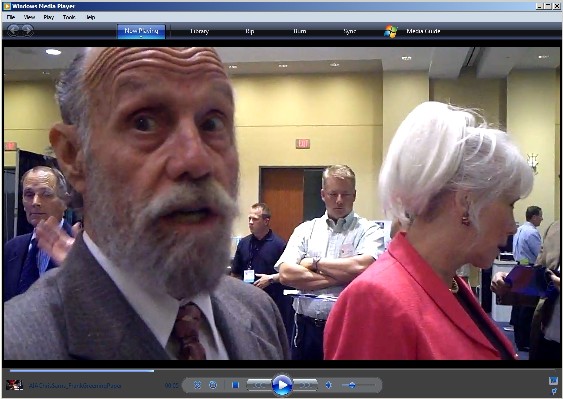Open the Rip tab

(x=250, y=31)
